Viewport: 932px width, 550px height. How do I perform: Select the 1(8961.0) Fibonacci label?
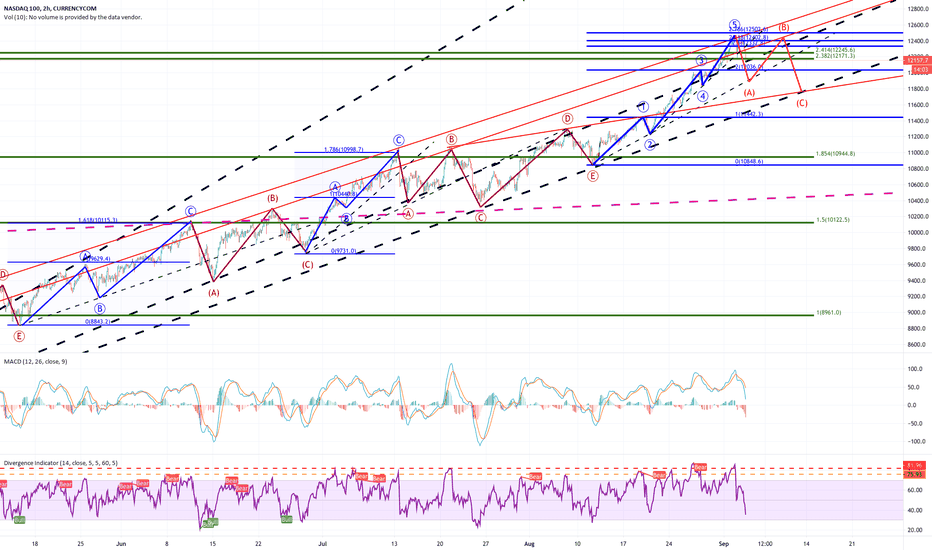click(x=829, y=312)
